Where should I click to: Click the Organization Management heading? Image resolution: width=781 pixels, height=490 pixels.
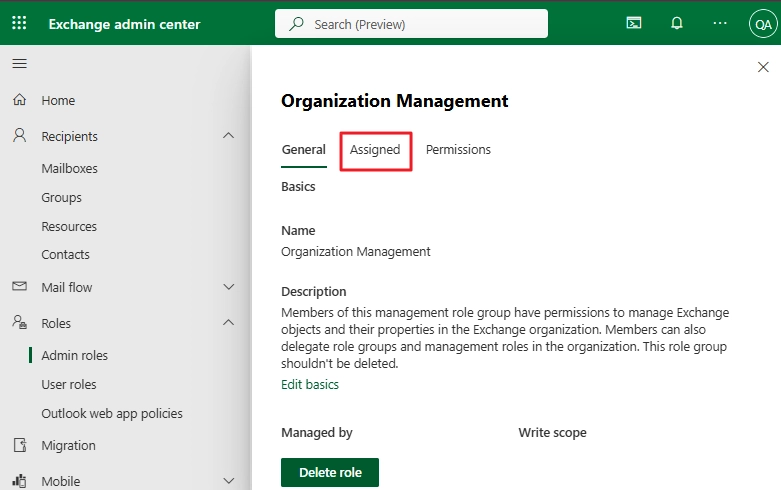point(394,101)
